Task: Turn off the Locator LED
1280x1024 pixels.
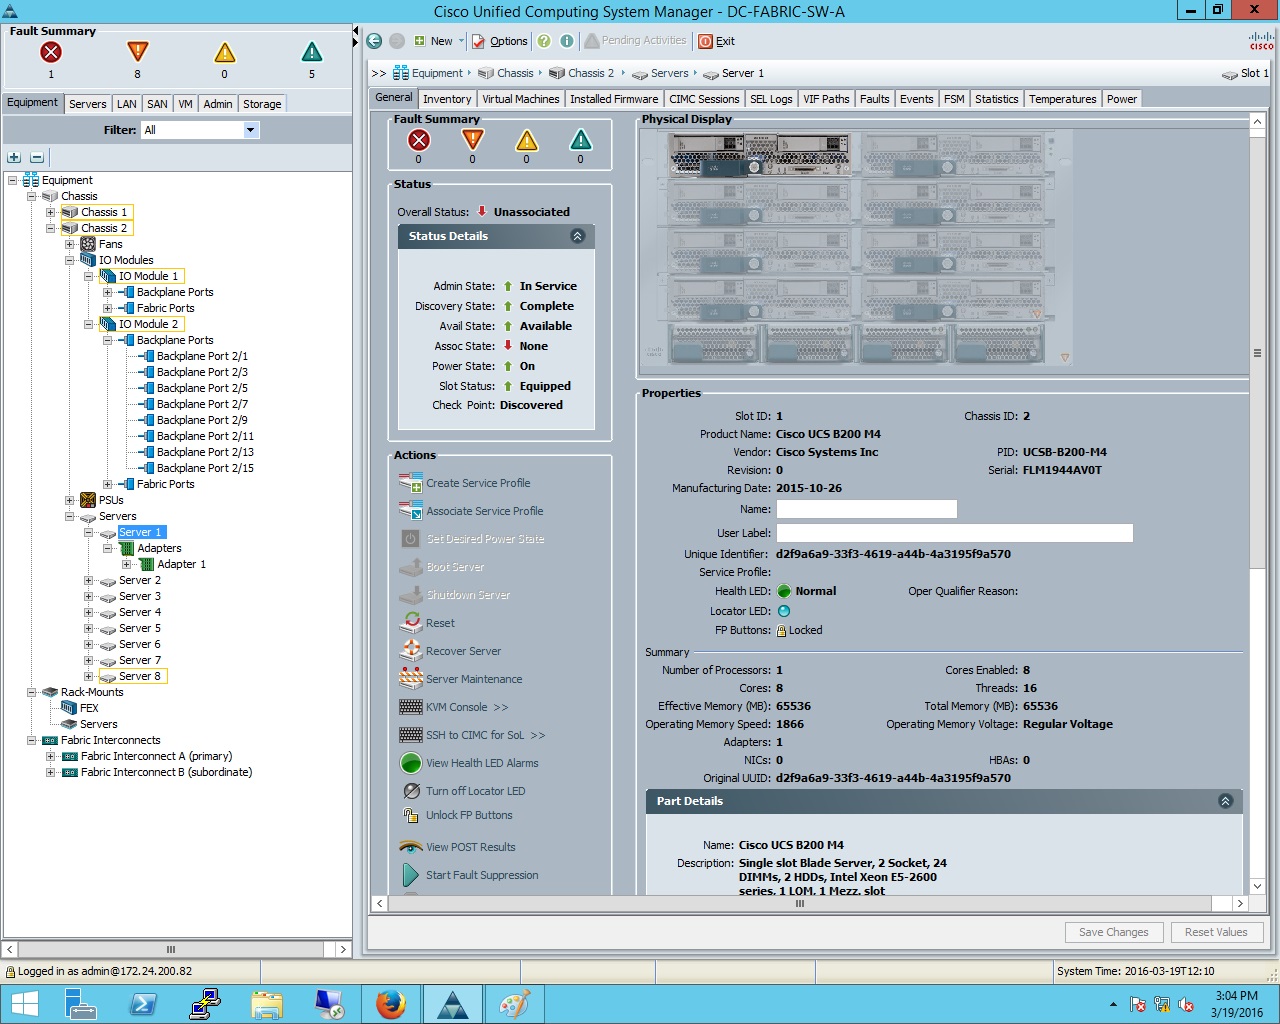Action: click(x=477, y=791)
